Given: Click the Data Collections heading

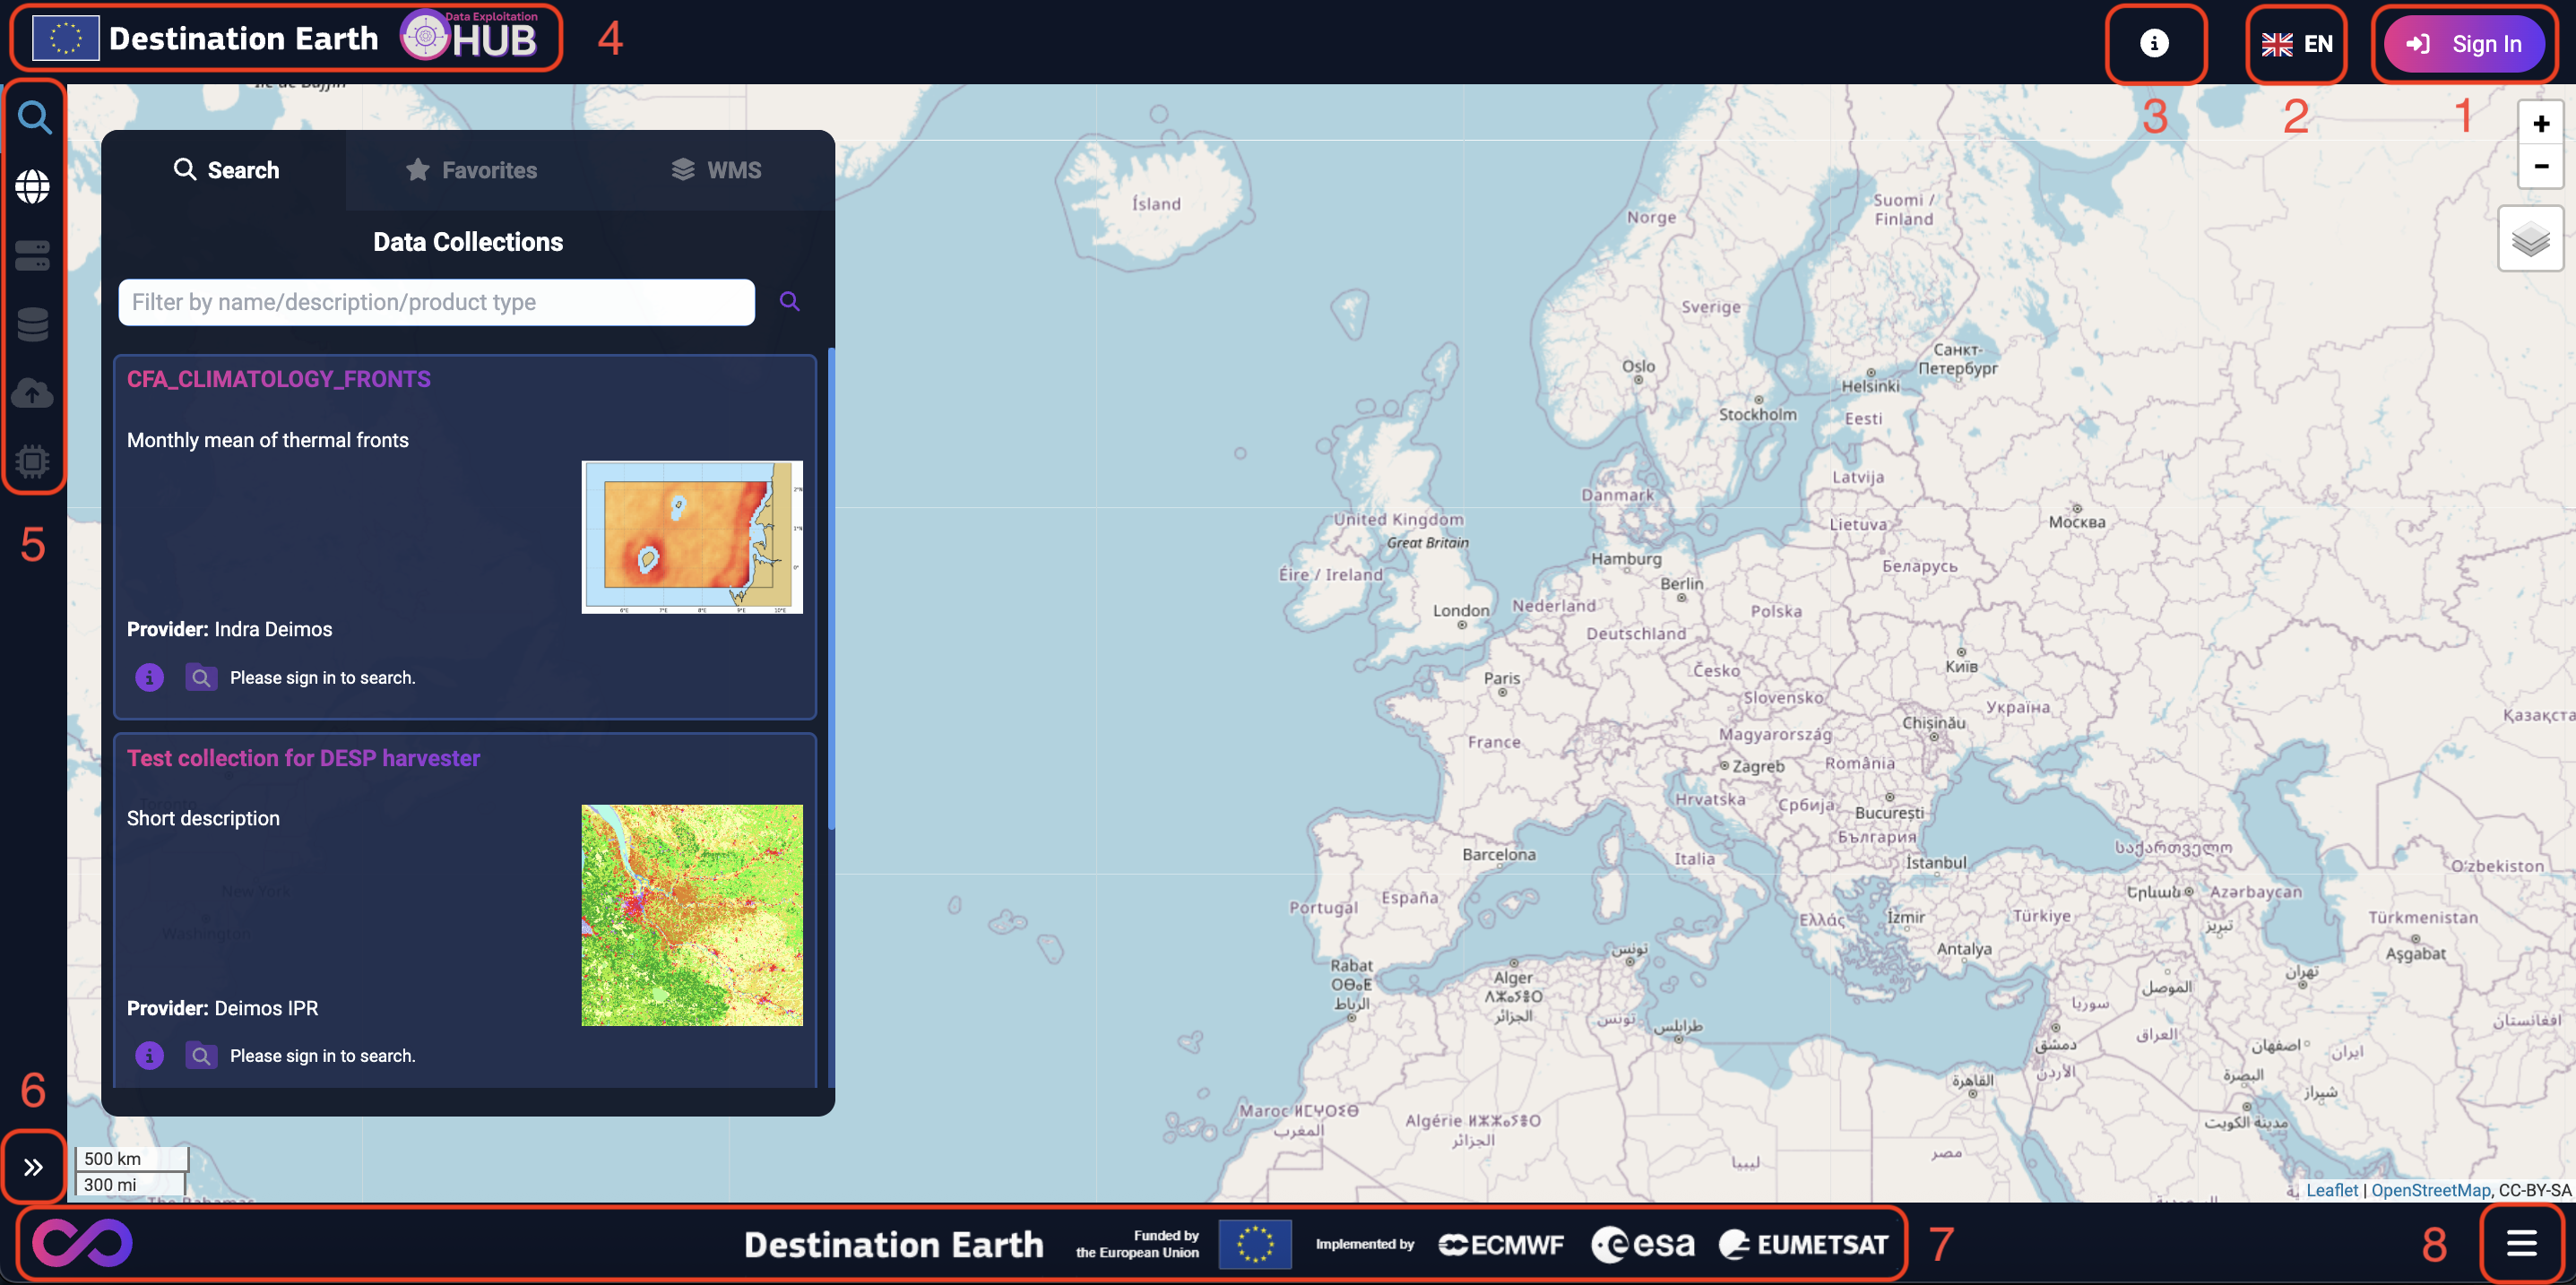Looking at the screenshot, I should (468, 242).
